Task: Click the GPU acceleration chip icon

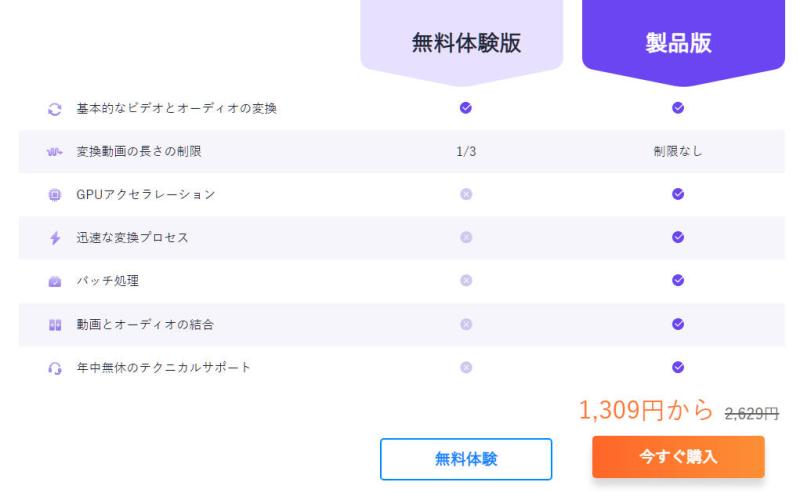Action: click(x=55, y=195)
